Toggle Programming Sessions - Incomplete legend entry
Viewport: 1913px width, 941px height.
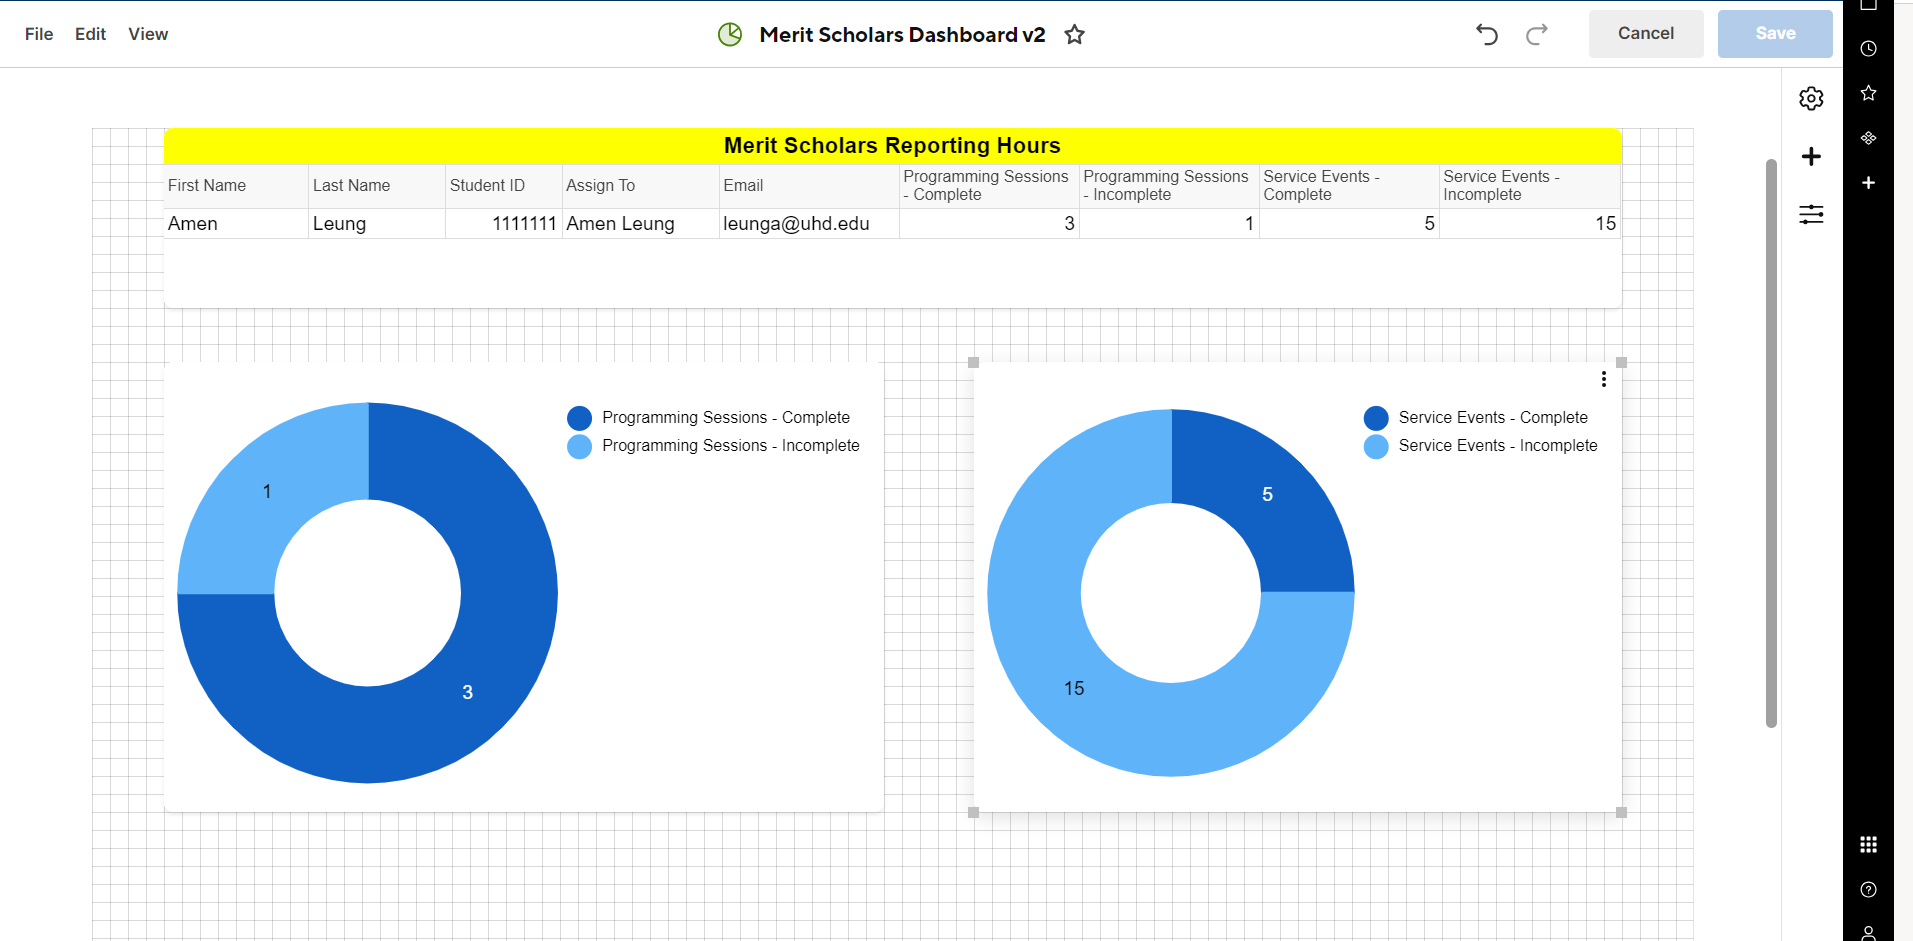(x=713, y=446)
